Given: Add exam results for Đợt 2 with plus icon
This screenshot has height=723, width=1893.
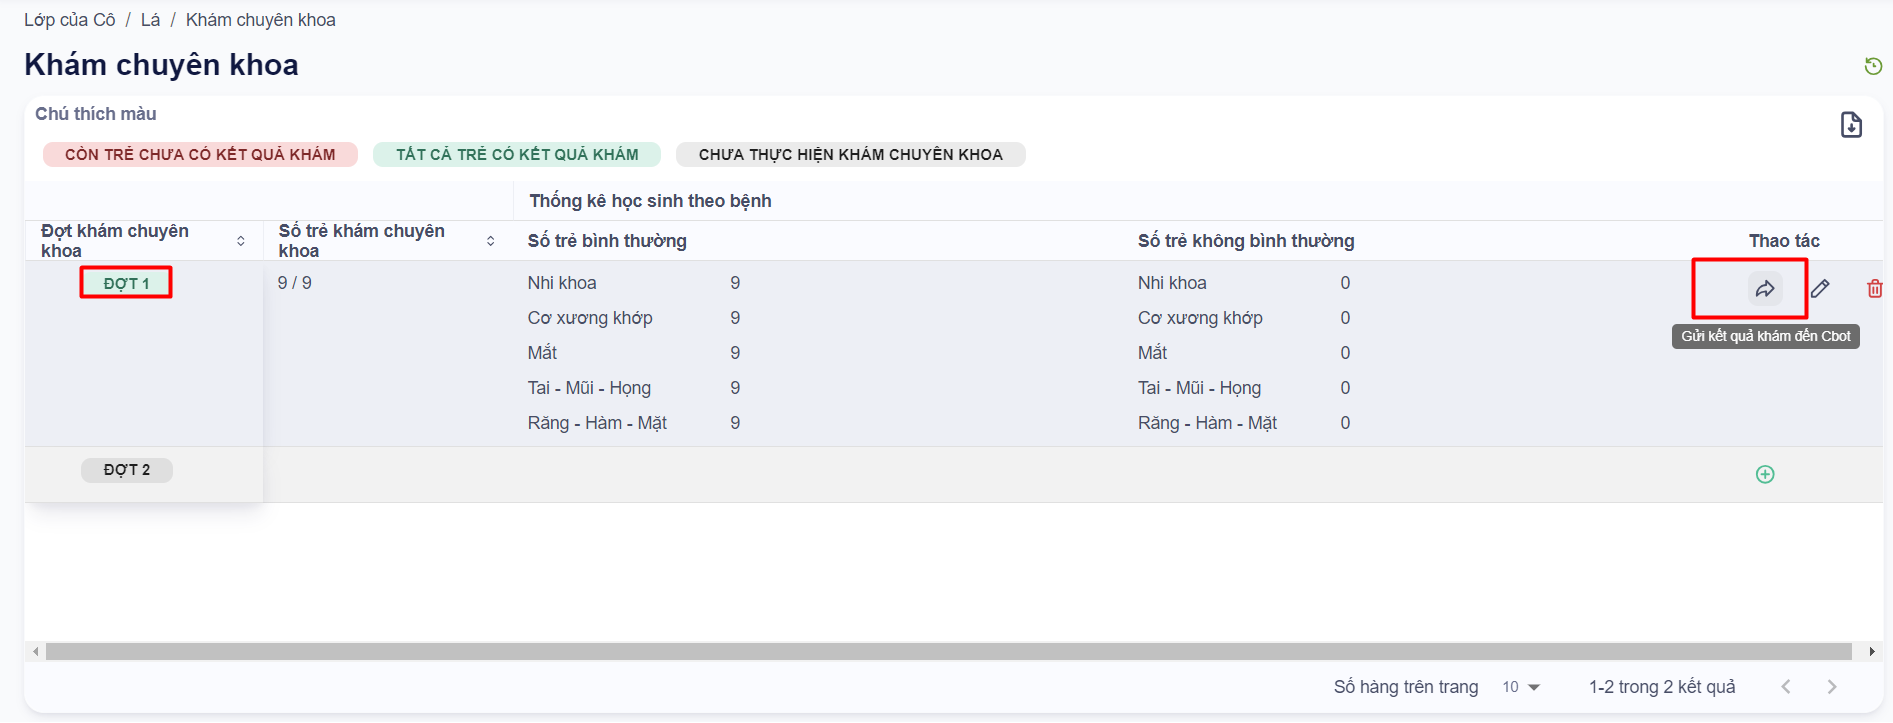Looking at the screenshot, I should click(x=1765, y=474).
